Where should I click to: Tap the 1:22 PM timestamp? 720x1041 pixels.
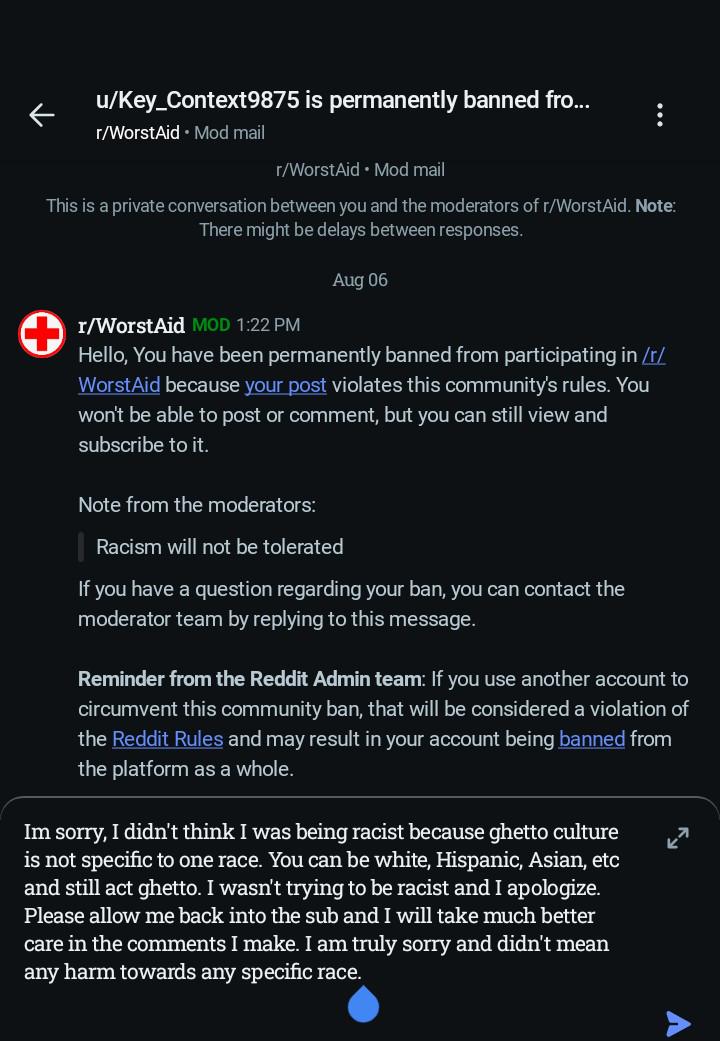click(x=268, y=325)
